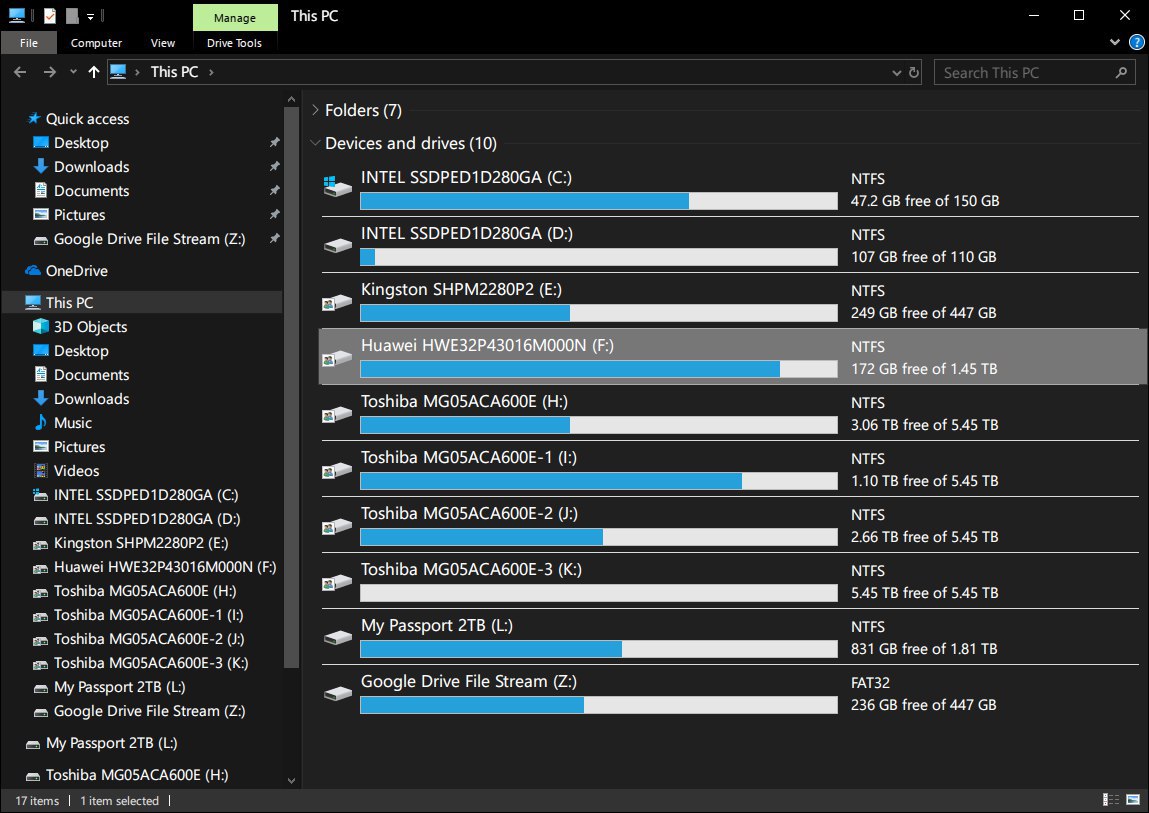Click the Back navigation arrow
1149x813 pixels.
[20, 72]
